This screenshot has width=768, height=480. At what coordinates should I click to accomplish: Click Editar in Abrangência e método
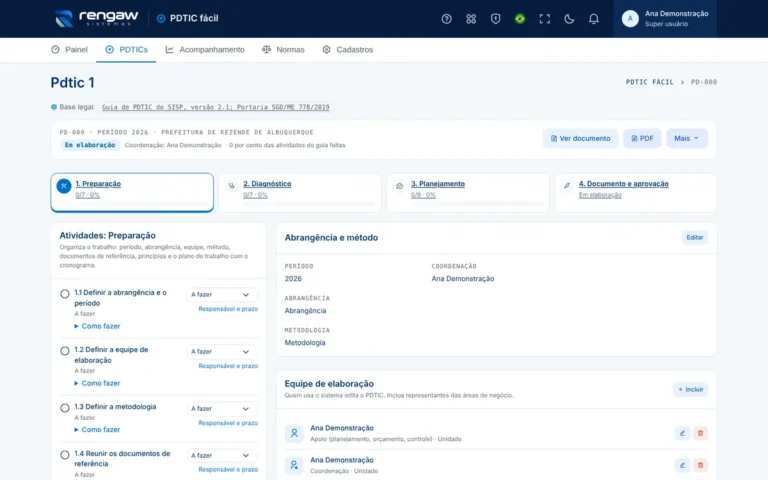coord(695,238)
